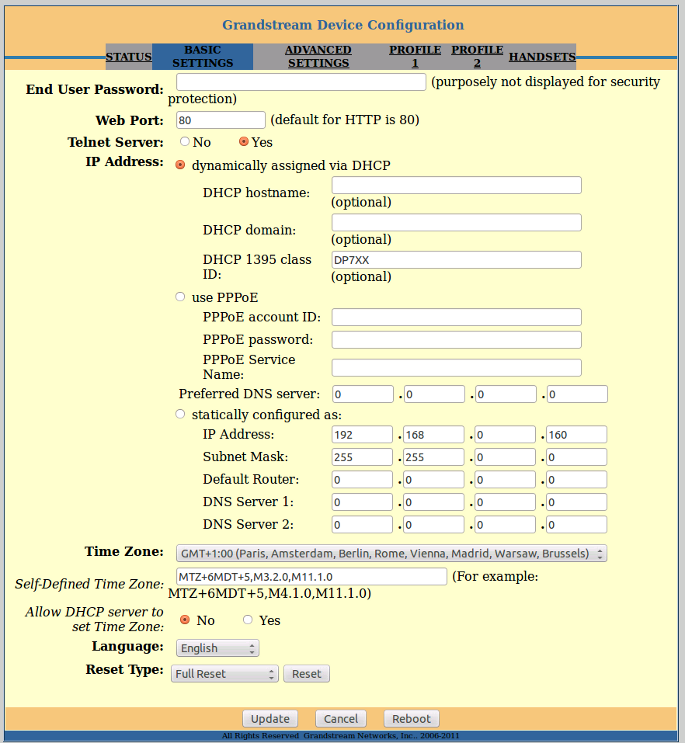Set Telnet Server to Yes

(x=243, y=141)
